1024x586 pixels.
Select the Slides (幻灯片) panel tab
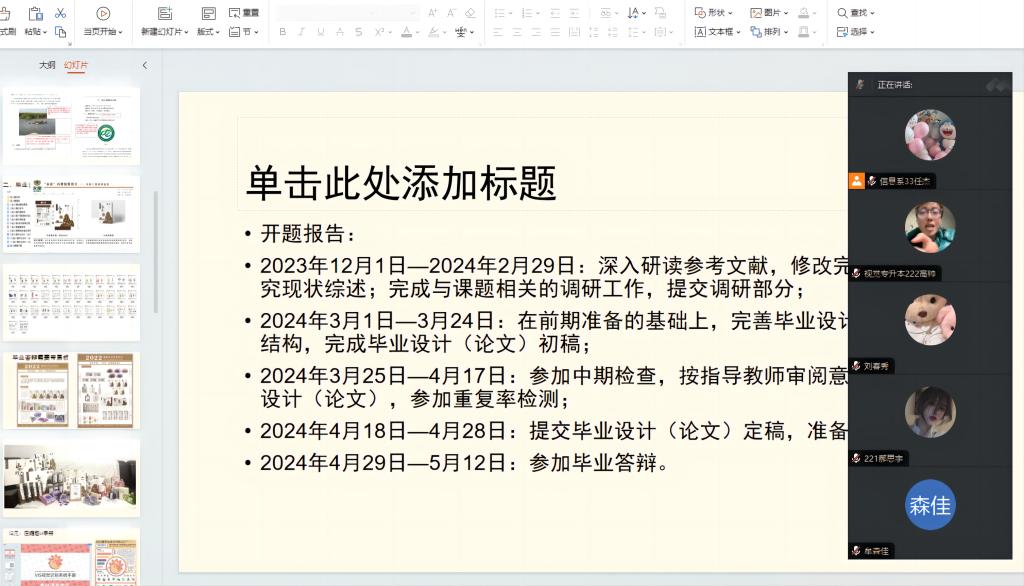76,65
